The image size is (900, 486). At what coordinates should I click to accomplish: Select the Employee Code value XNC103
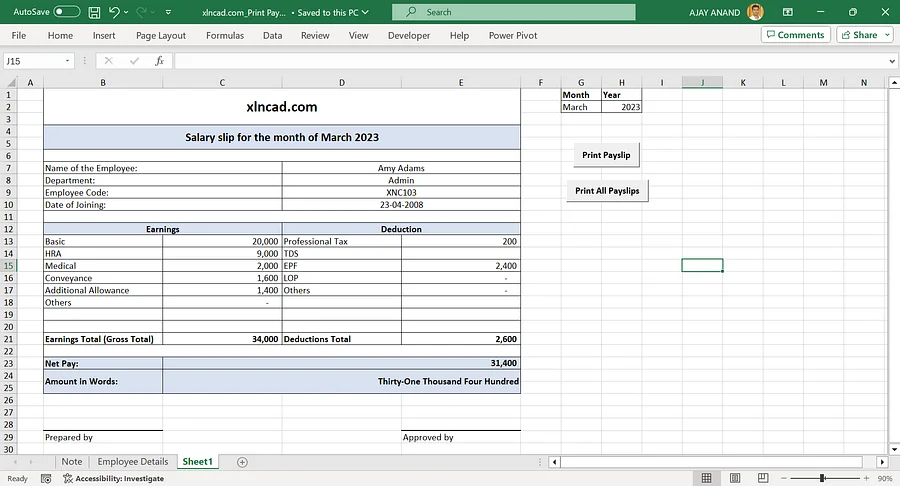coord(401,193)
